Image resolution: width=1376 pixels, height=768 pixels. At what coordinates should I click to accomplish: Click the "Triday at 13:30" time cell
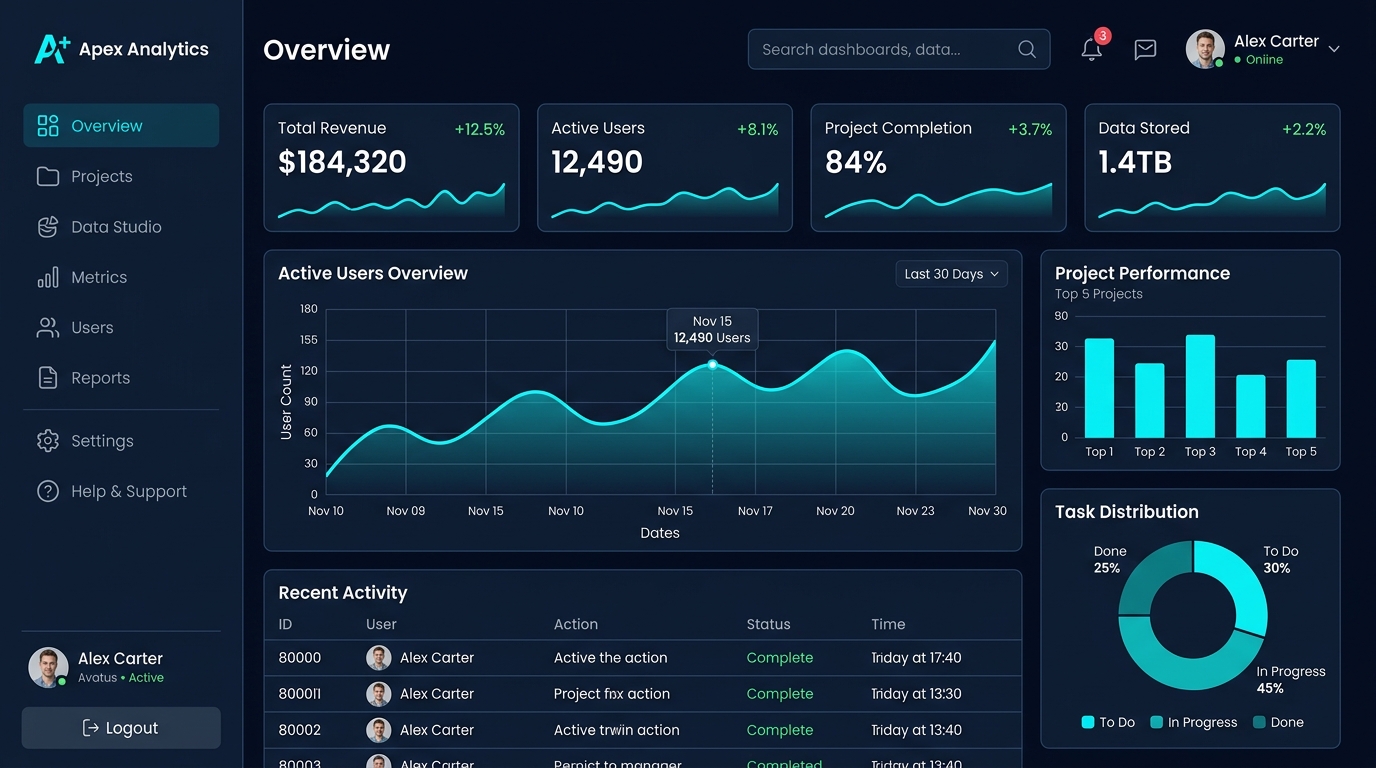pos(916,694)
